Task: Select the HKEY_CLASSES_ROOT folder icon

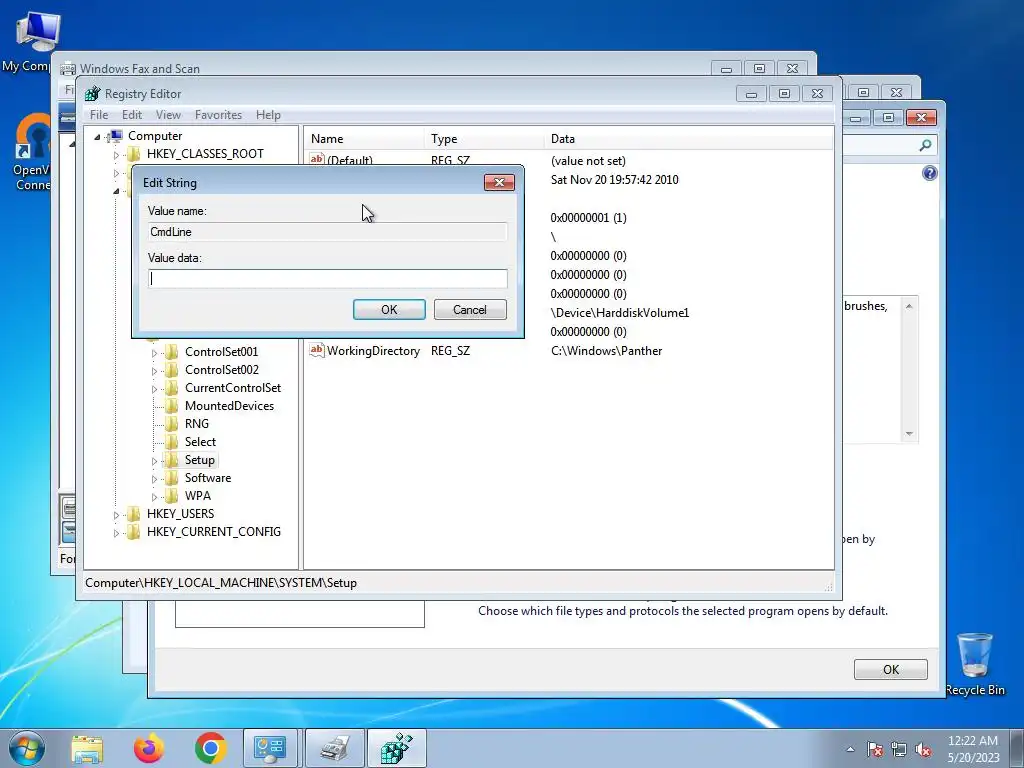Action: click(133, 154)
